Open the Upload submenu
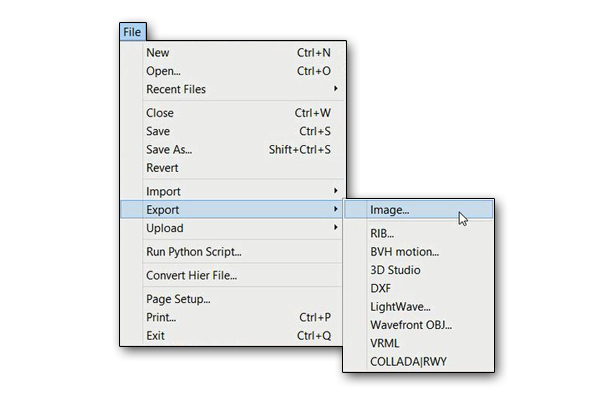The image size is (600, 410). pos(233,228)
